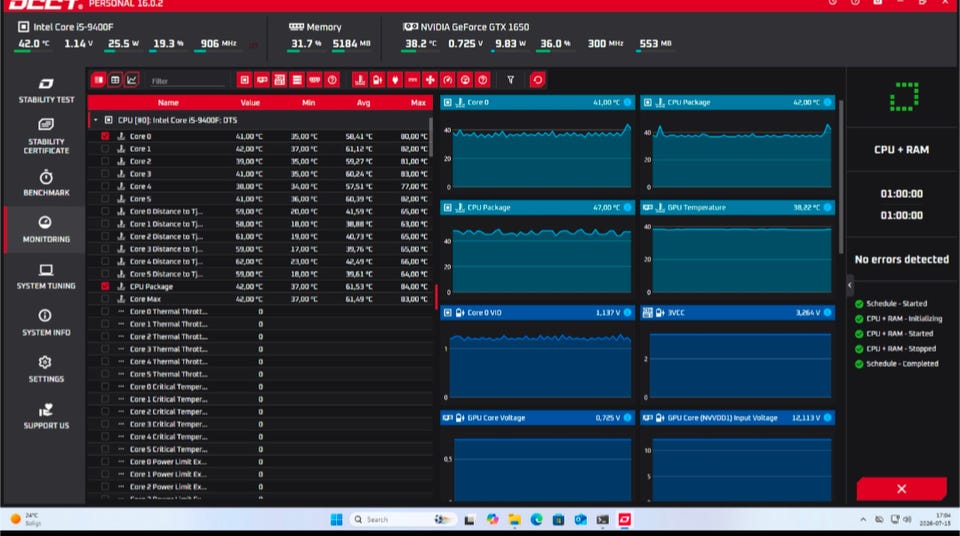Image resolution: width=960 pixels, height=536 pixels.
Task: Toggle the voltage sensor type filter
Action: pos(377,80)
